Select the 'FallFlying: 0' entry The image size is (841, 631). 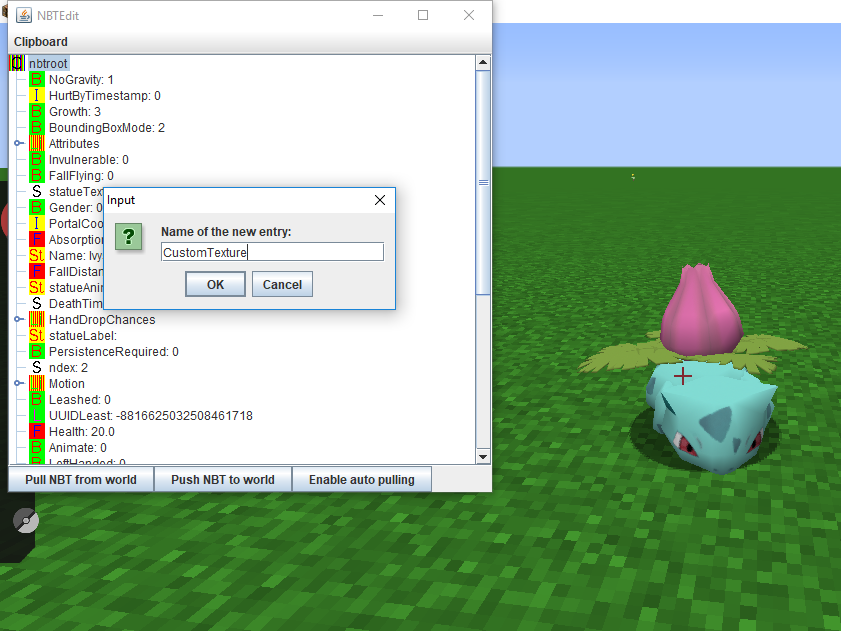click(x=82, y=175)
